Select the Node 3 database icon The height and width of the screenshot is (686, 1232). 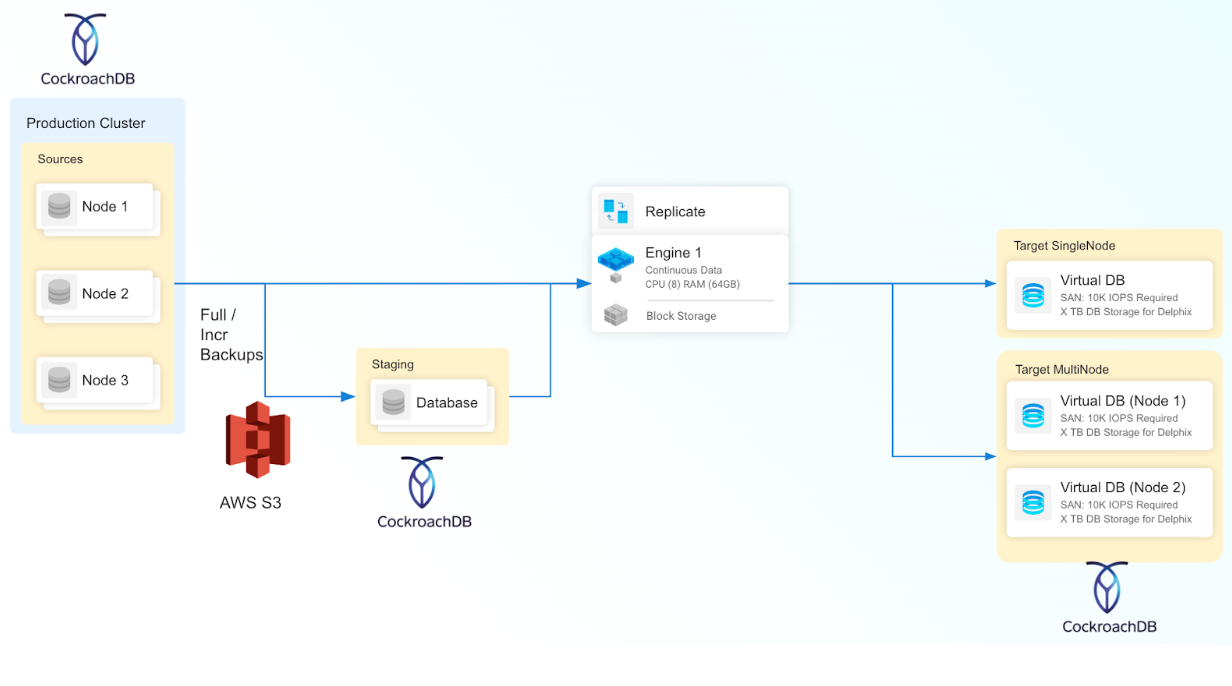coord(59,380)
